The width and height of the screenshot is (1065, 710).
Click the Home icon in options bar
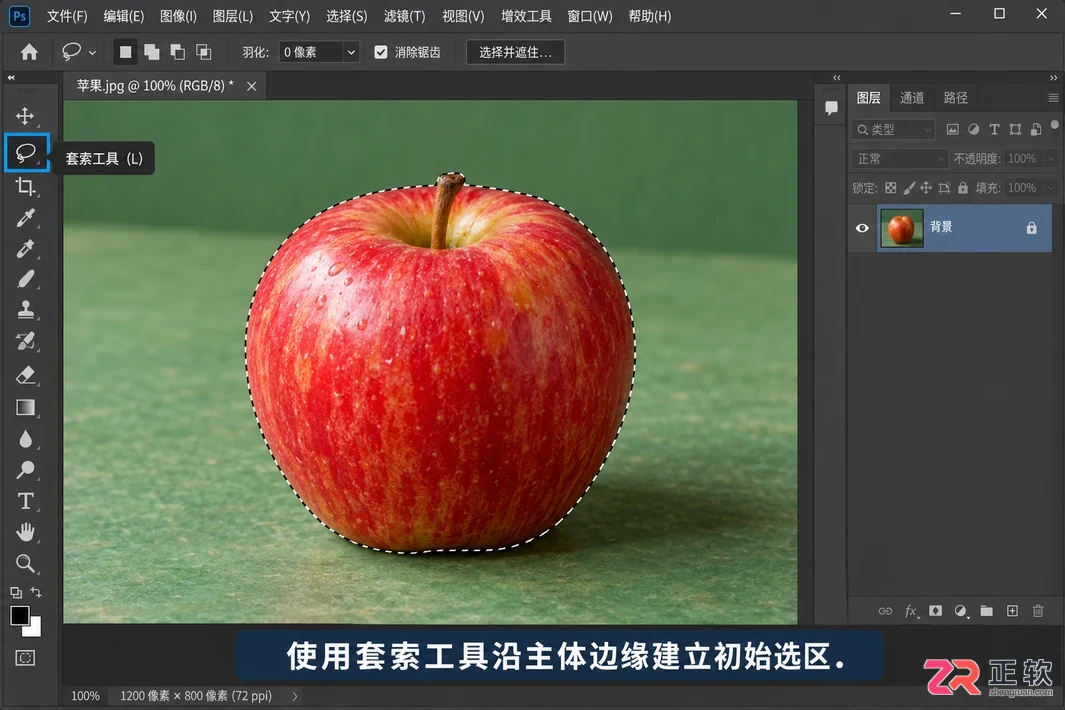coord(29,52)
